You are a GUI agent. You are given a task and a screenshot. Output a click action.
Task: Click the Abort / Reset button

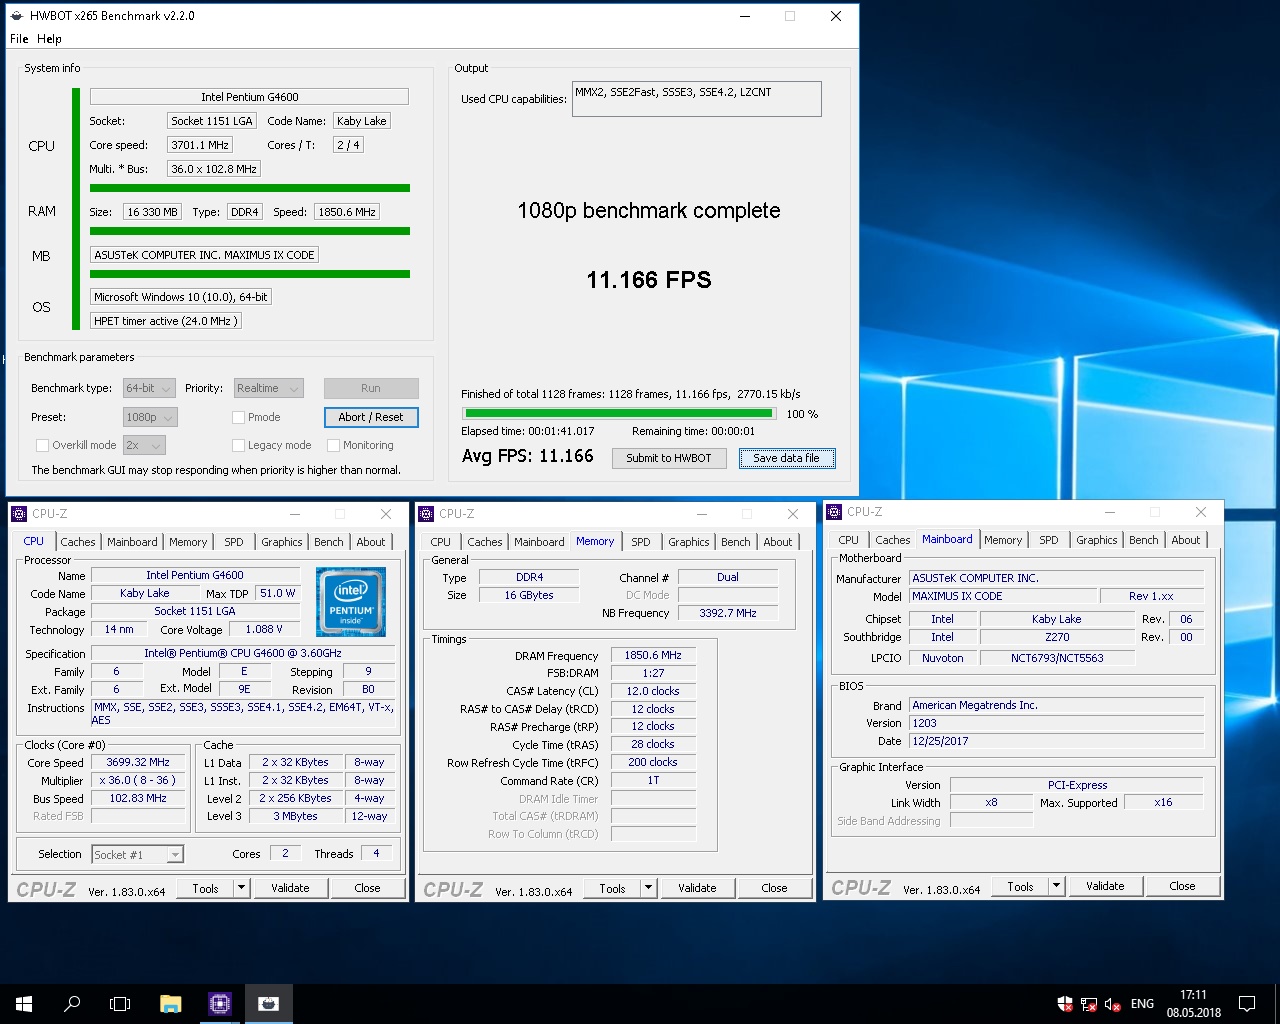371,417
